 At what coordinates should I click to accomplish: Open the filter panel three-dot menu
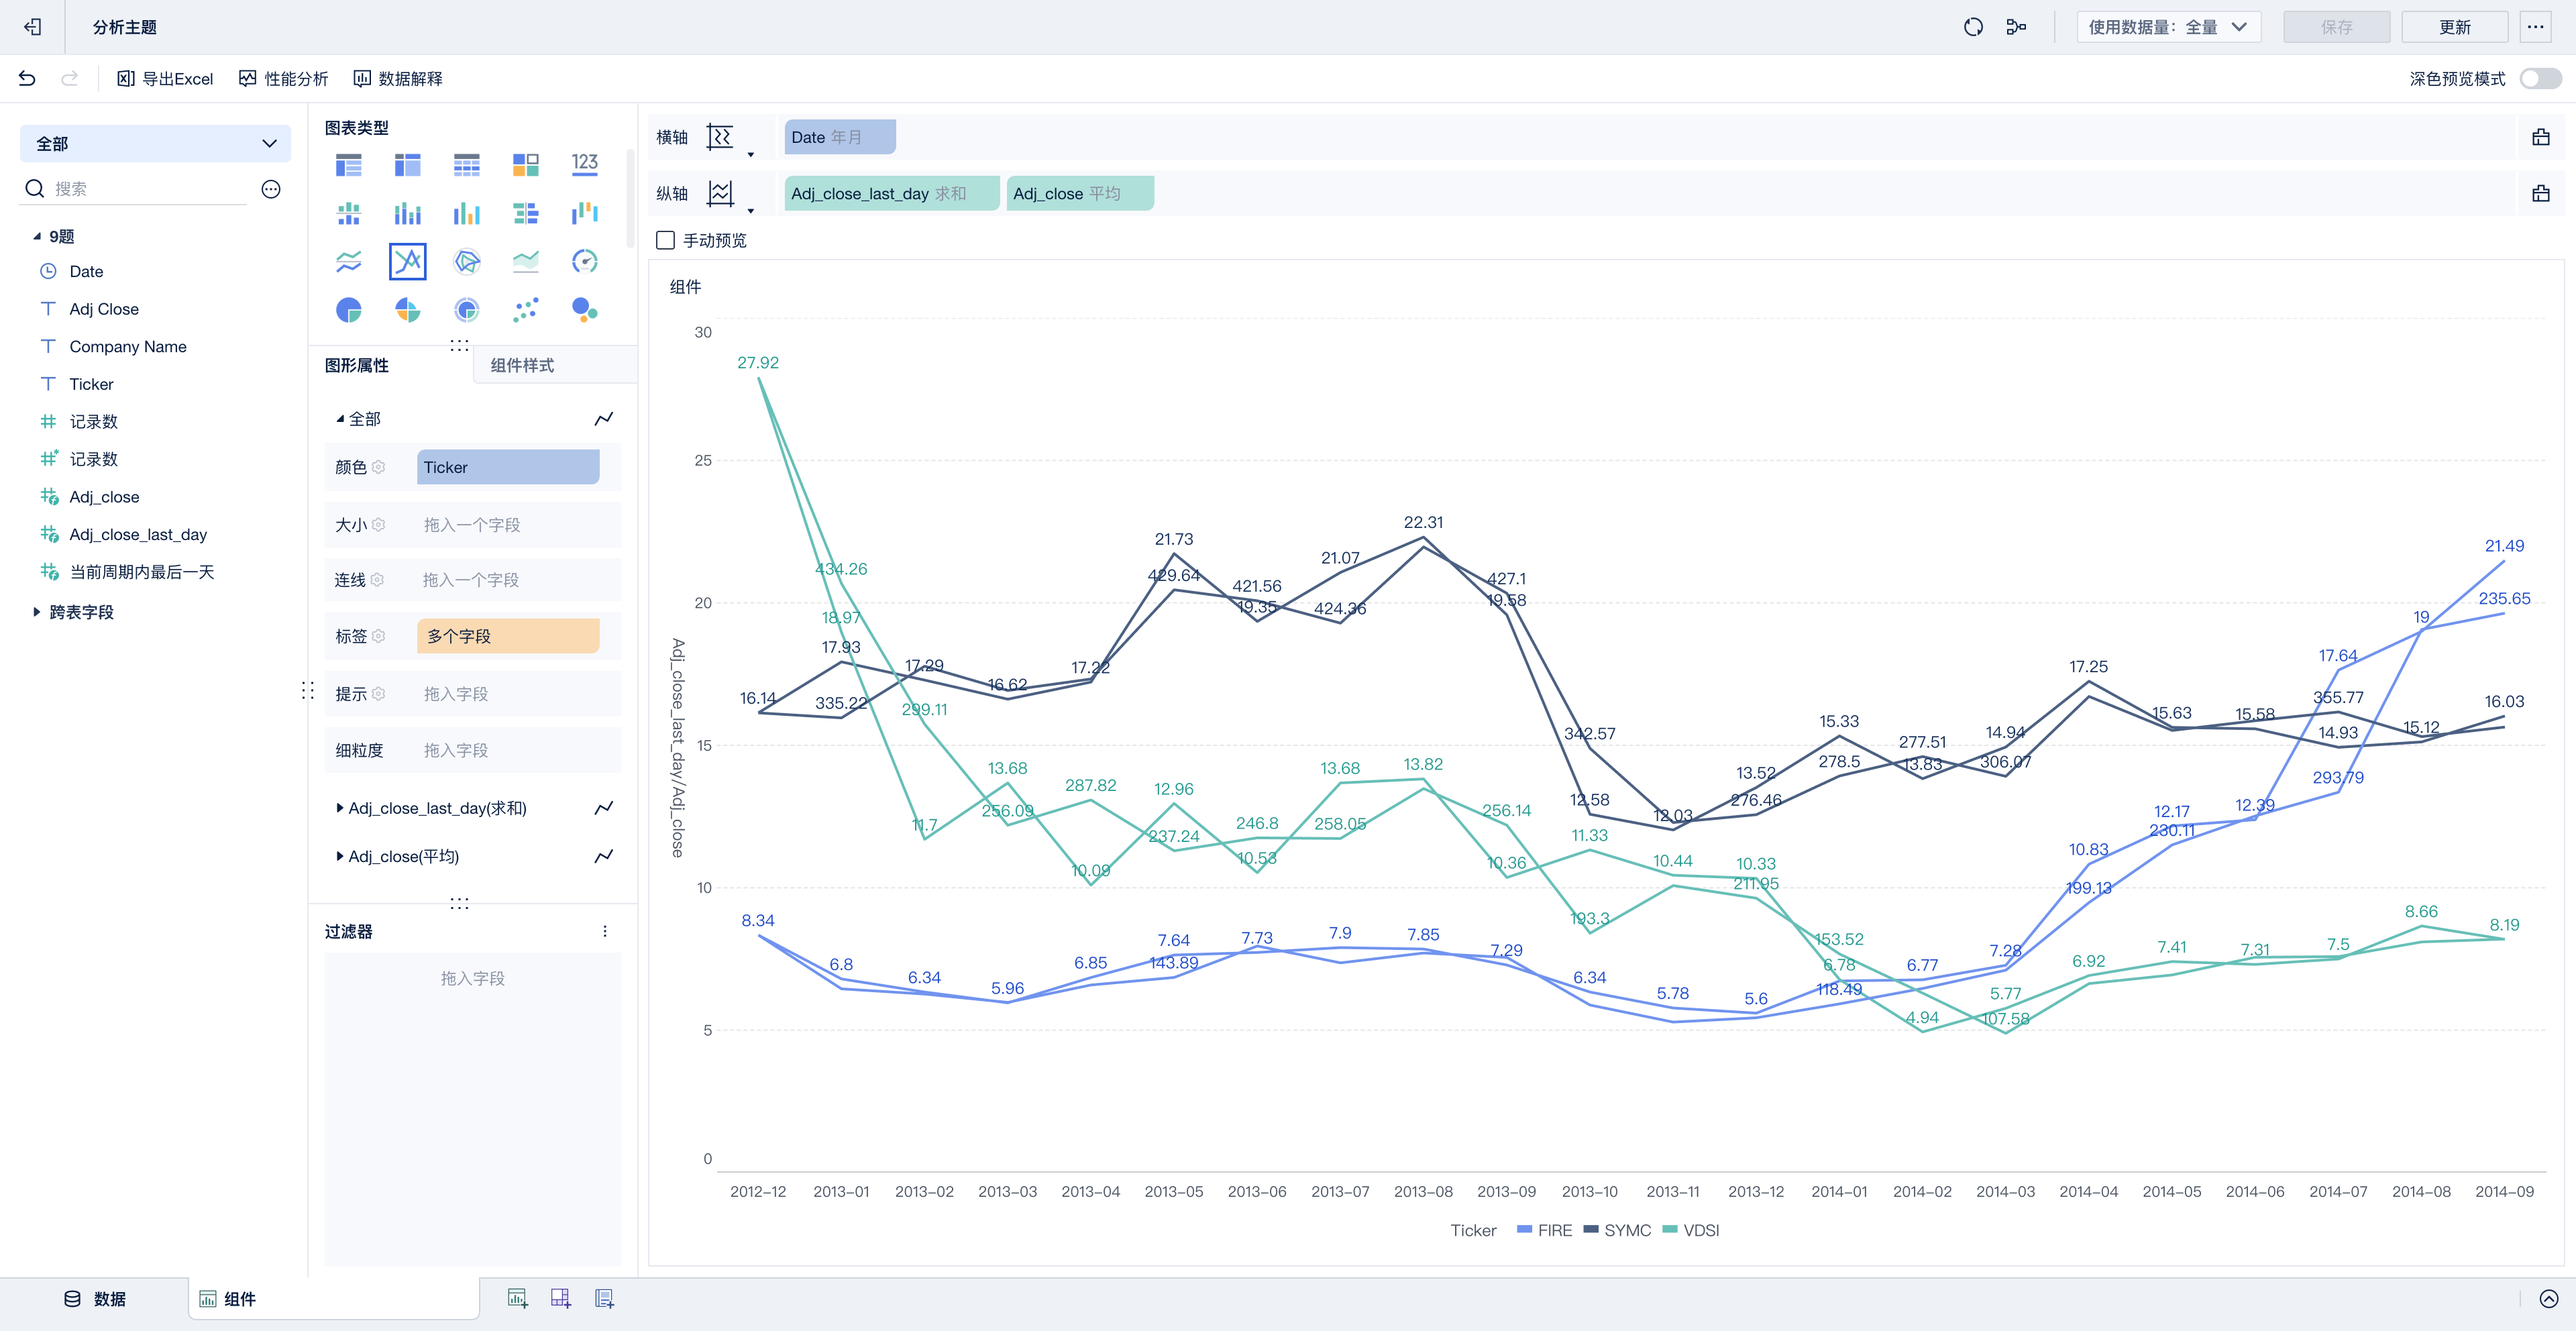[605, 931]
